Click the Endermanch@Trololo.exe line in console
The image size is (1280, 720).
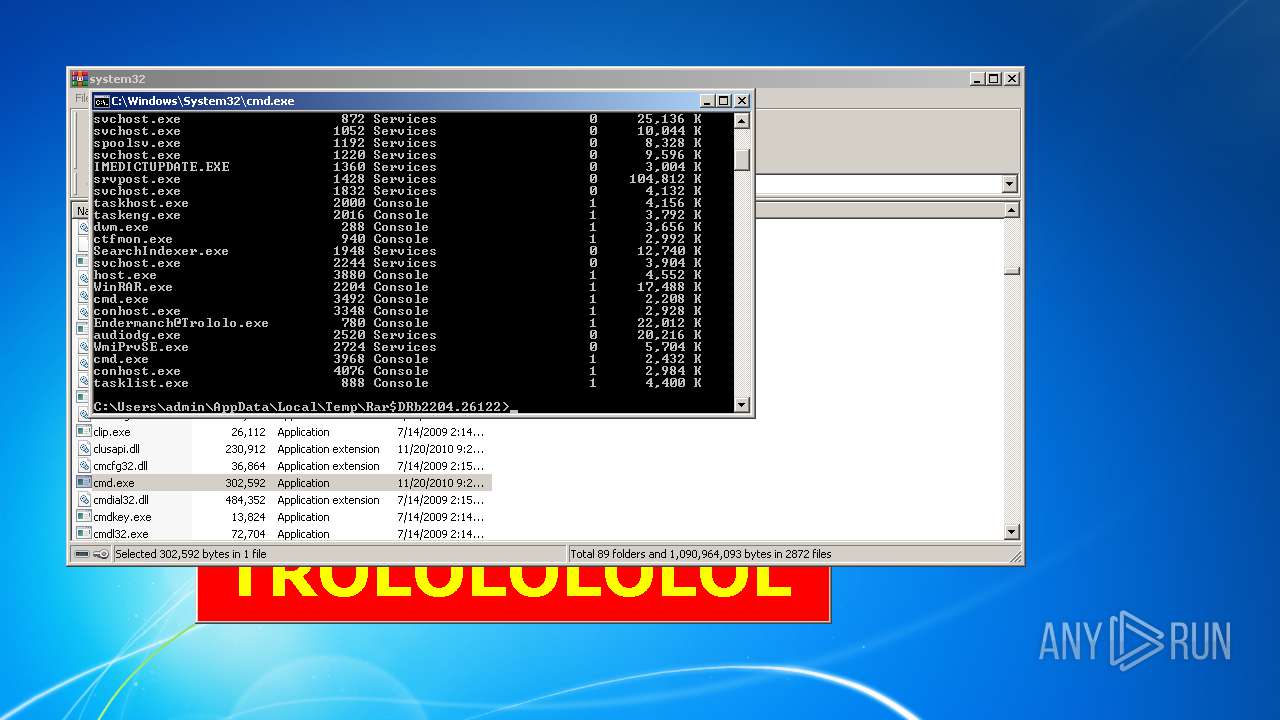(398, 323)
